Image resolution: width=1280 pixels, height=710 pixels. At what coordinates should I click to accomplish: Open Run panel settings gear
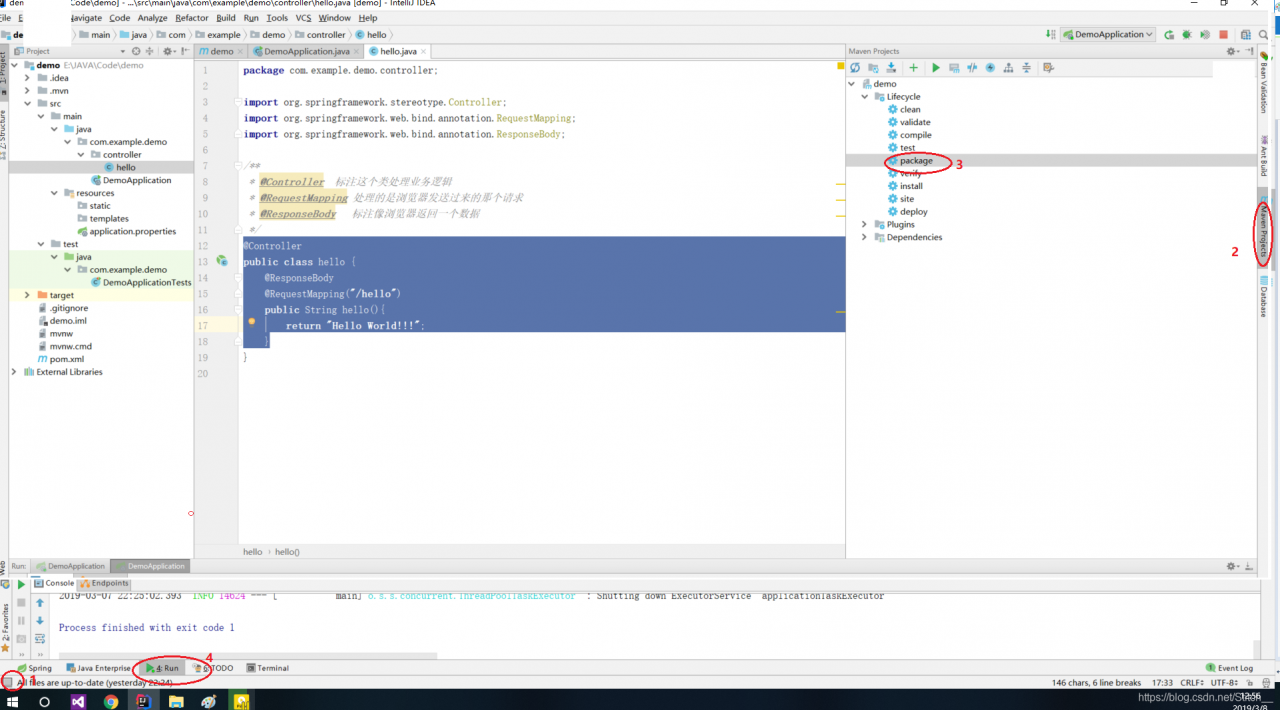1232,566
